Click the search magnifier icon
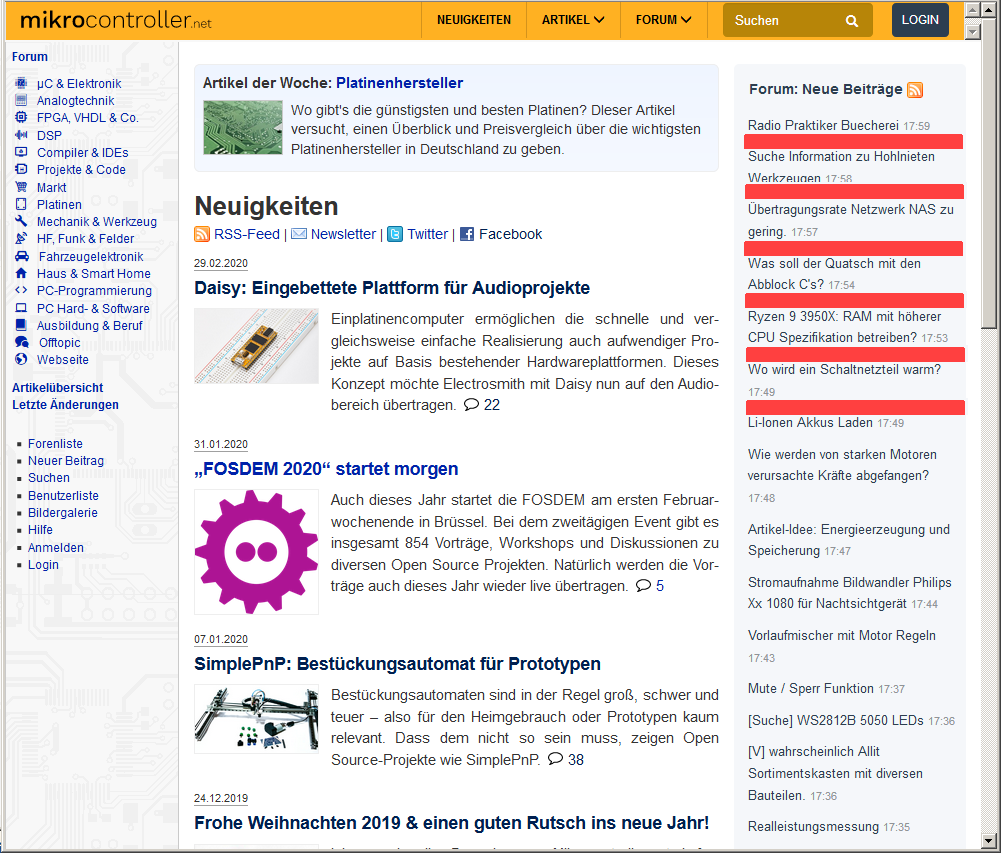 point(852,21)
